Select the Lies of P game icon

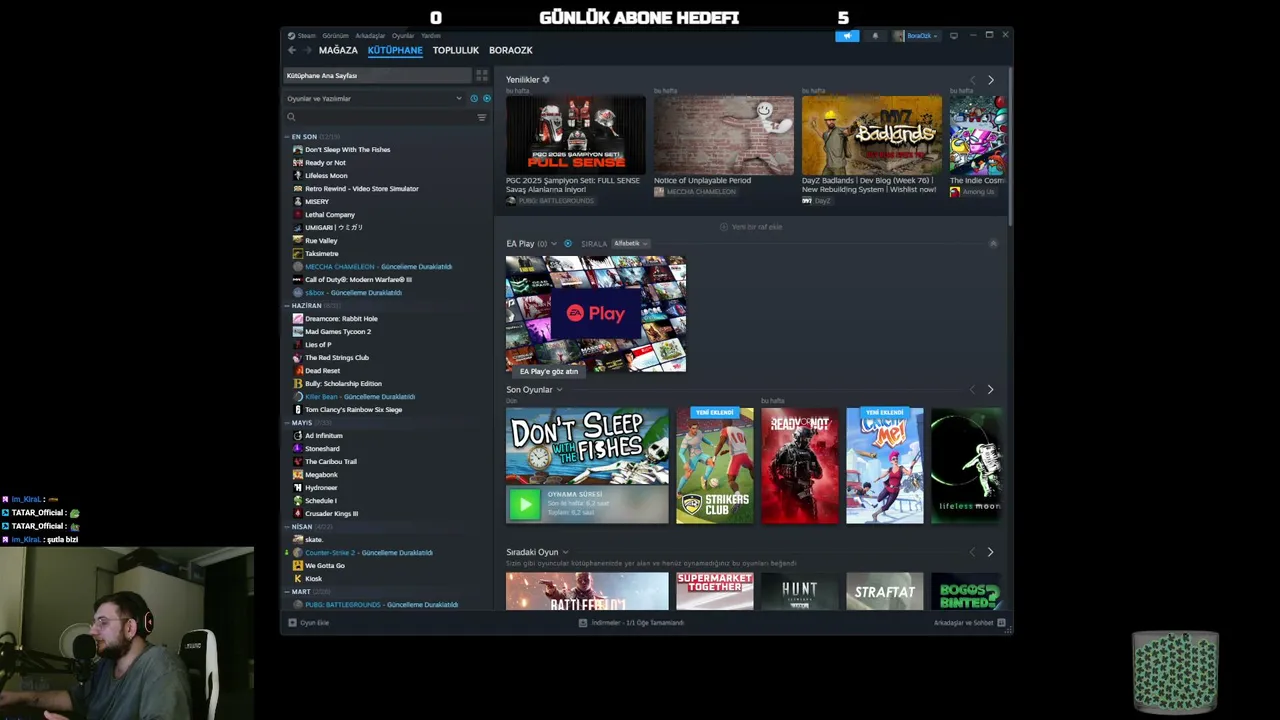(x=298, y=345)
